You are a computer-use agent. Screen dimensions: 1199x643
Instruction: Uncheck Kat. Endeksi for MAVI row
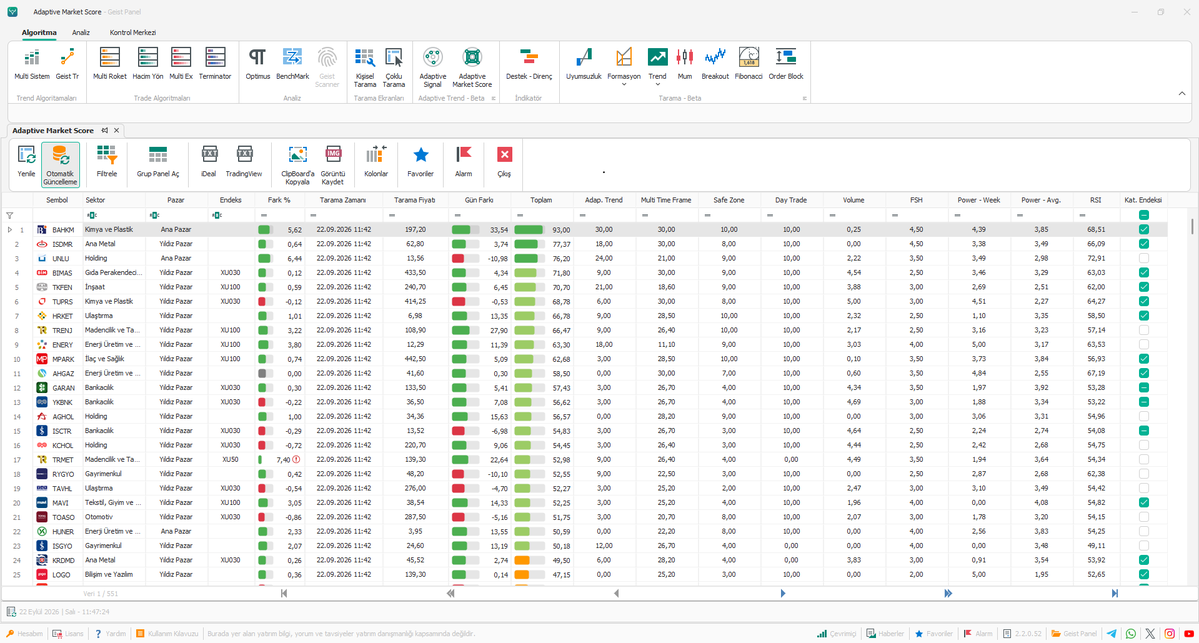(x=1144, y=502)
